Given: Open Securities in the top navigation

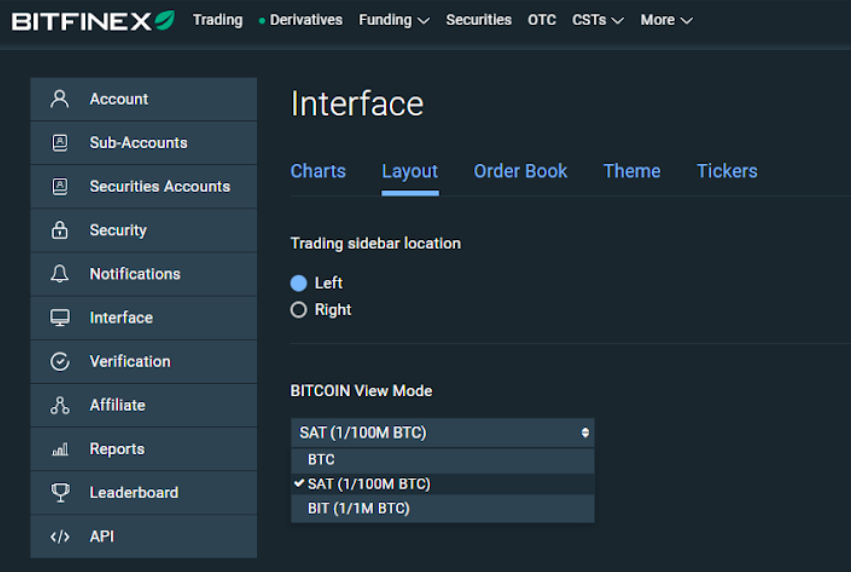Looking at the screenshot, I should (x=479, y=20).
